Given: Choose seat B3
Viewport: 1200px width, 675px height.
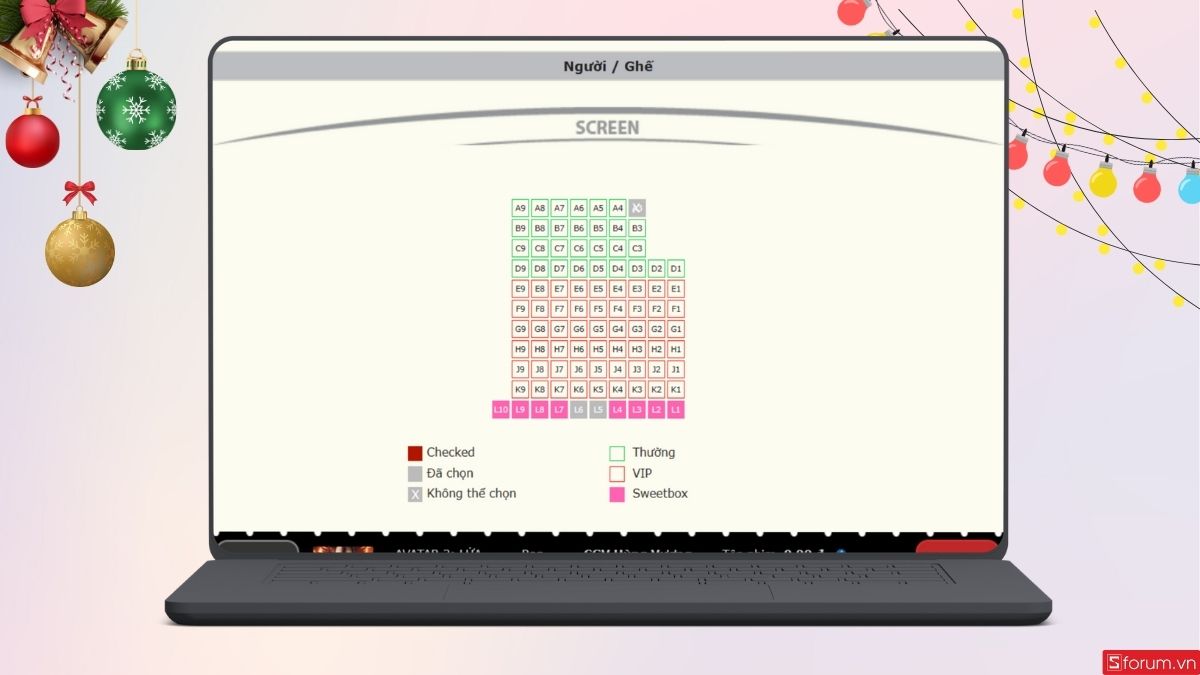Looking at the screenshot, I should click(637, 228).
